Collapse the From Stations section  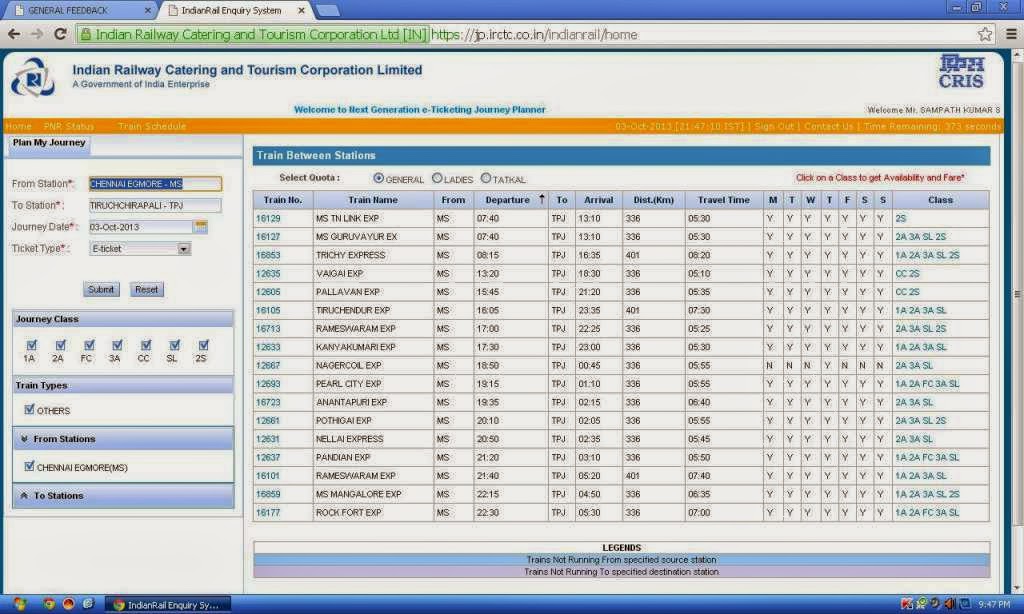(x=123, y=439)
